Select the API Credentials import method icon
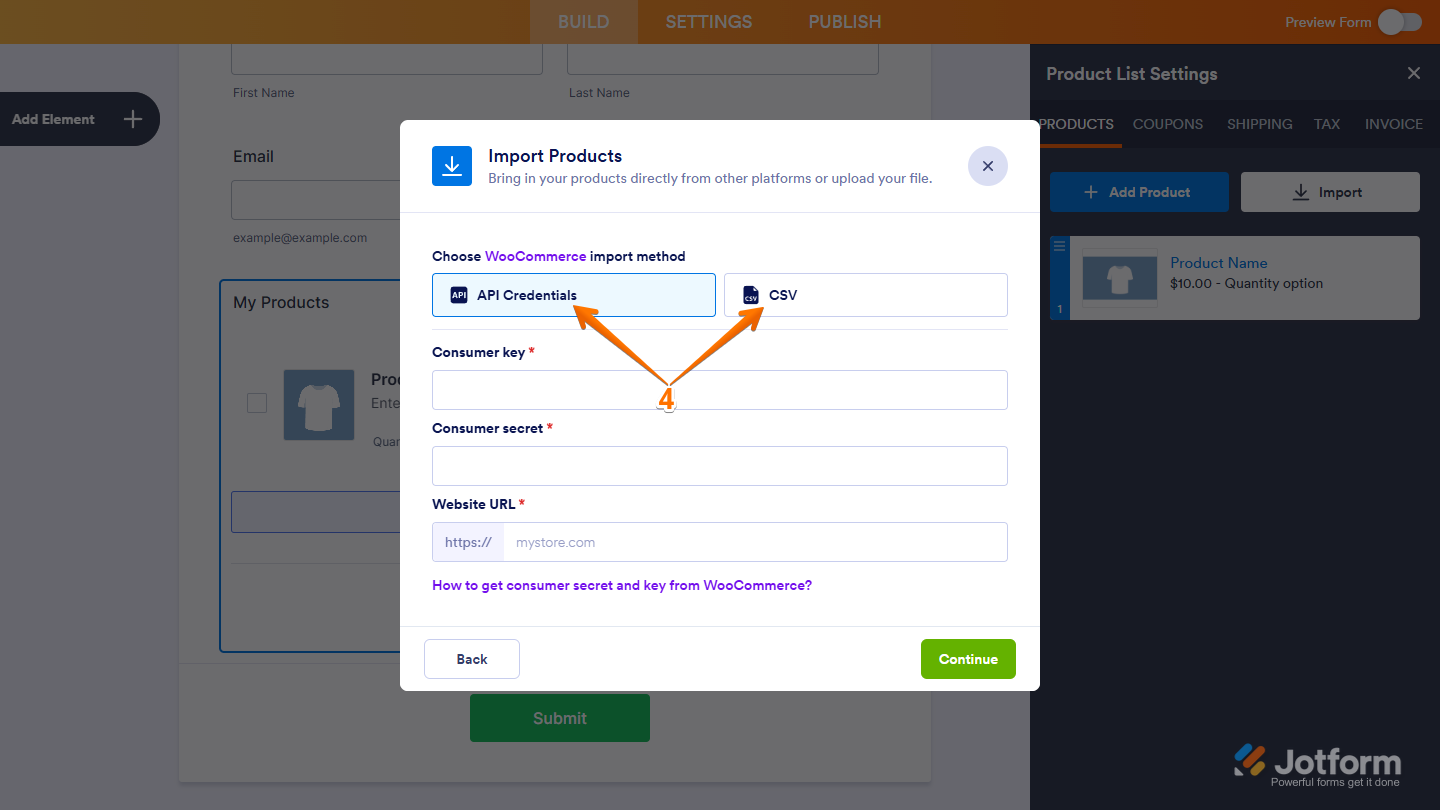The image size is (1440, 810). point(459,294)
